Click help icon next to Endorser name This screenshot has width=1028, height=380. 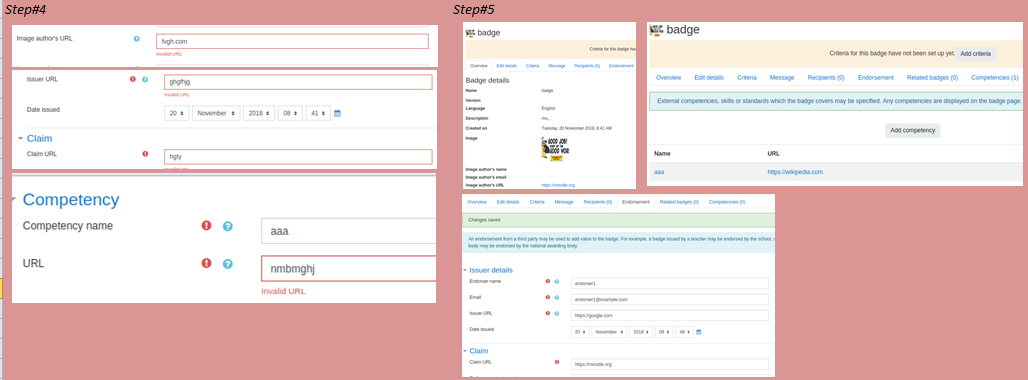pyautogui.click(x=557, y=281)
